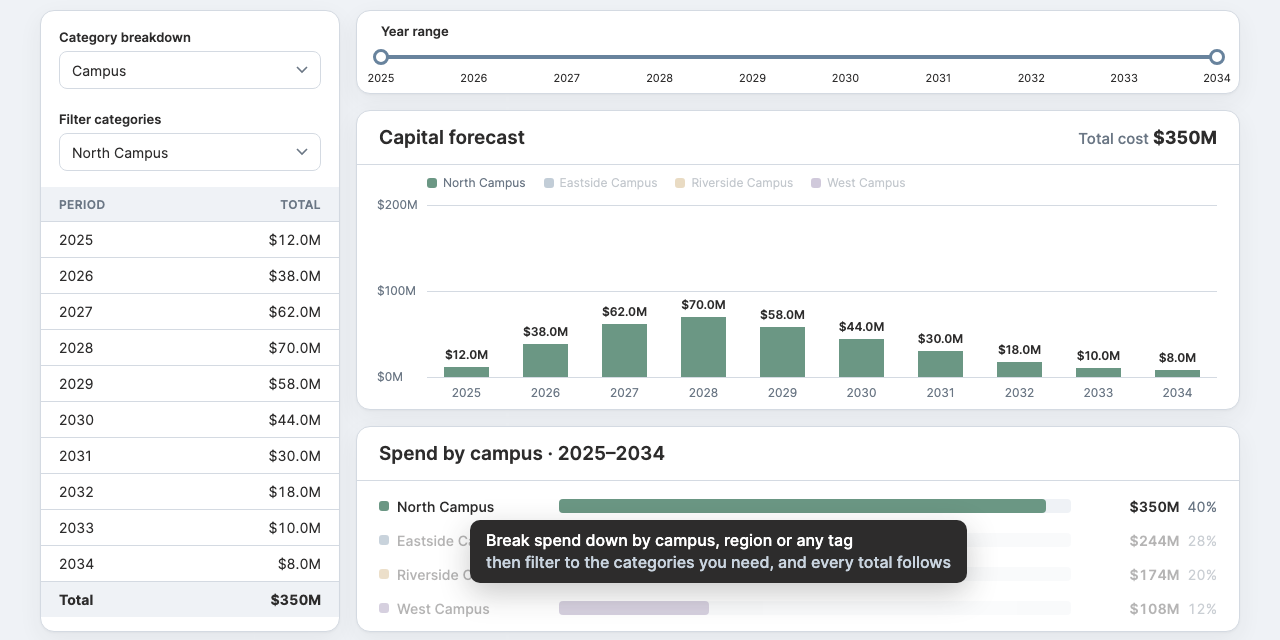
Task: Click the 2033 bar showing $10.0M
Action: pos(1098,372)
